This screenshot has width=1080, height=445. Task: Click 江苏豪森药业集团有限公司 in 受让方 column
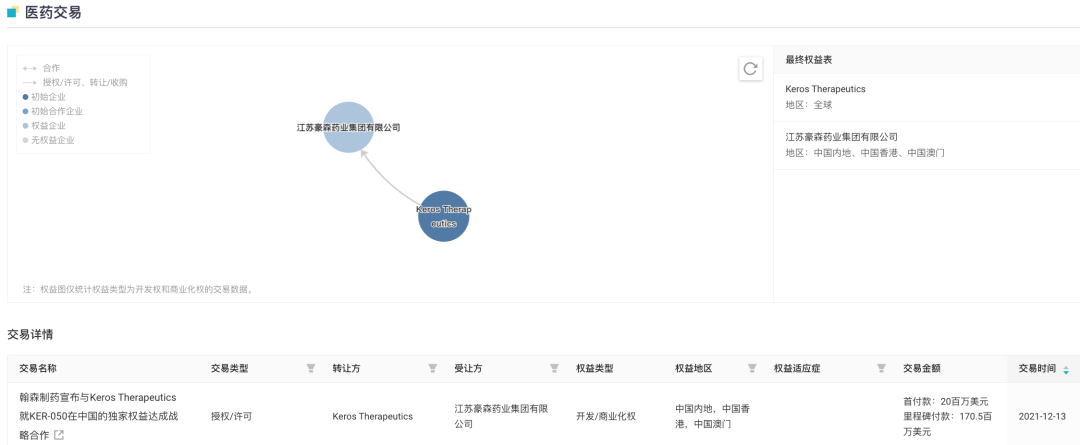501,416
